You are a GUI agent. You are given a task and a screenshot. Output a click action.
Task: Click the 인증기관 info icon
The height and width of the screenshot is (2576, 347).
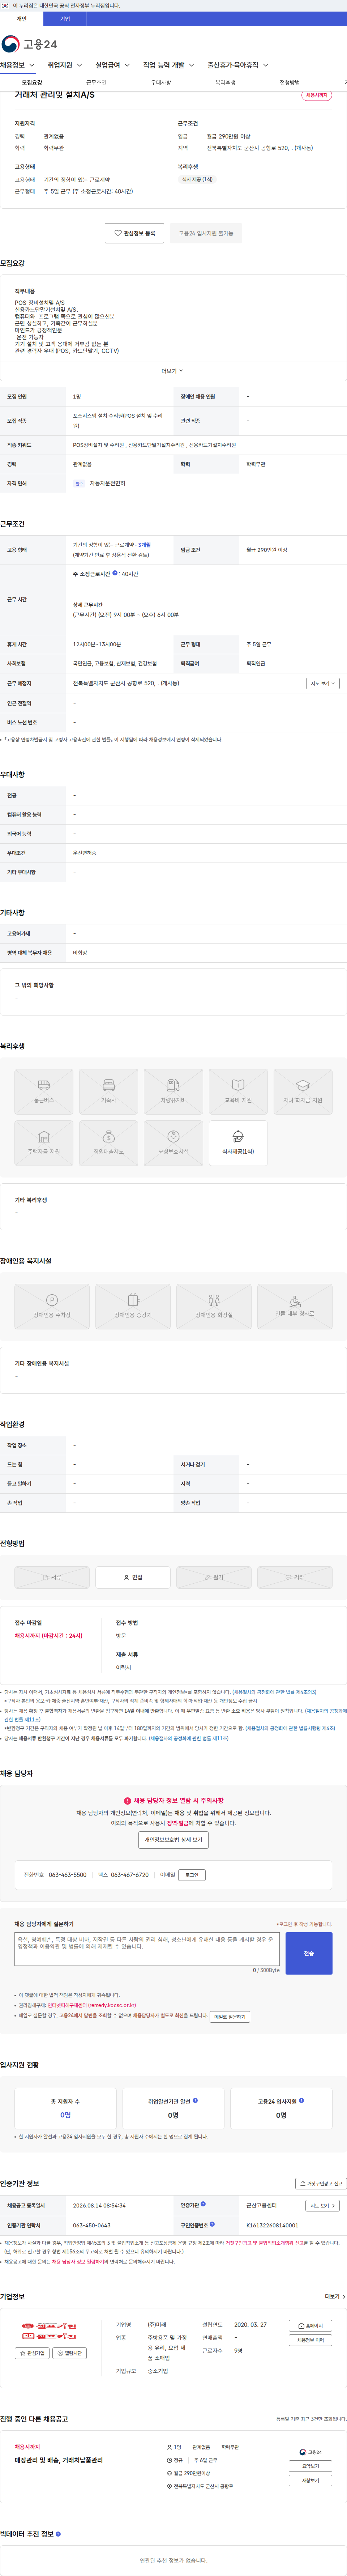pyautogui.click(x=203, y=2204)
